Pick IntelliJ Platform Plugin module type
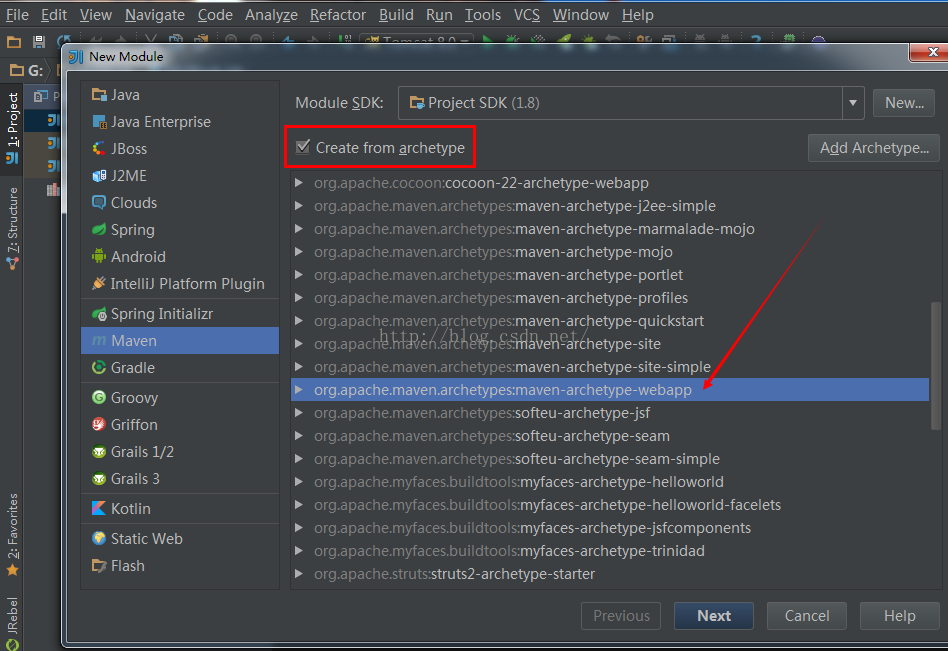 pos(180,283)
